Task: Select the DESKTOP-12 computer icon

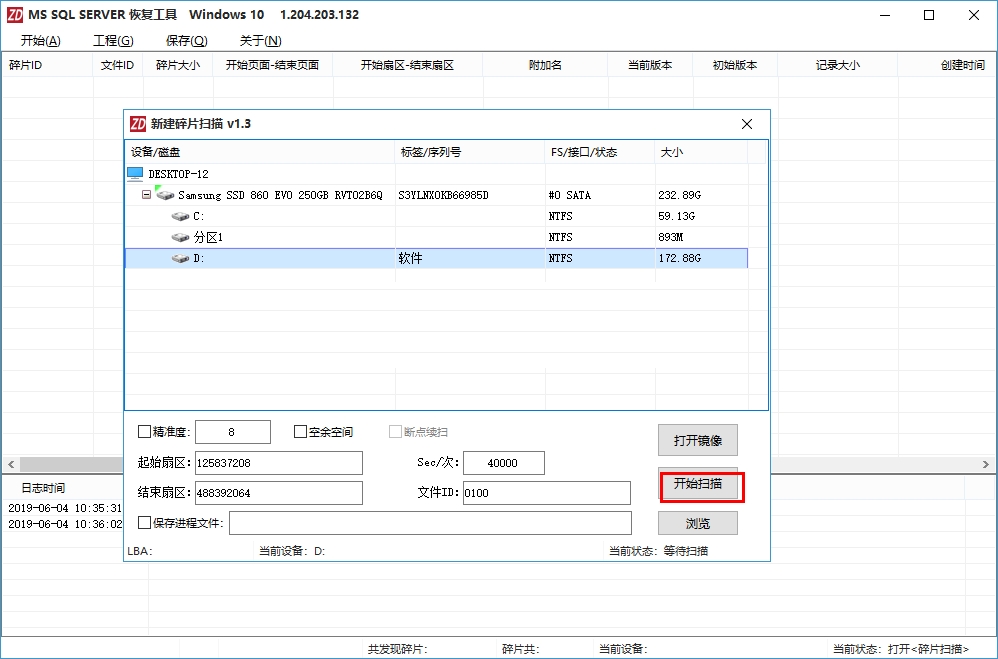Action: point(134,174)
